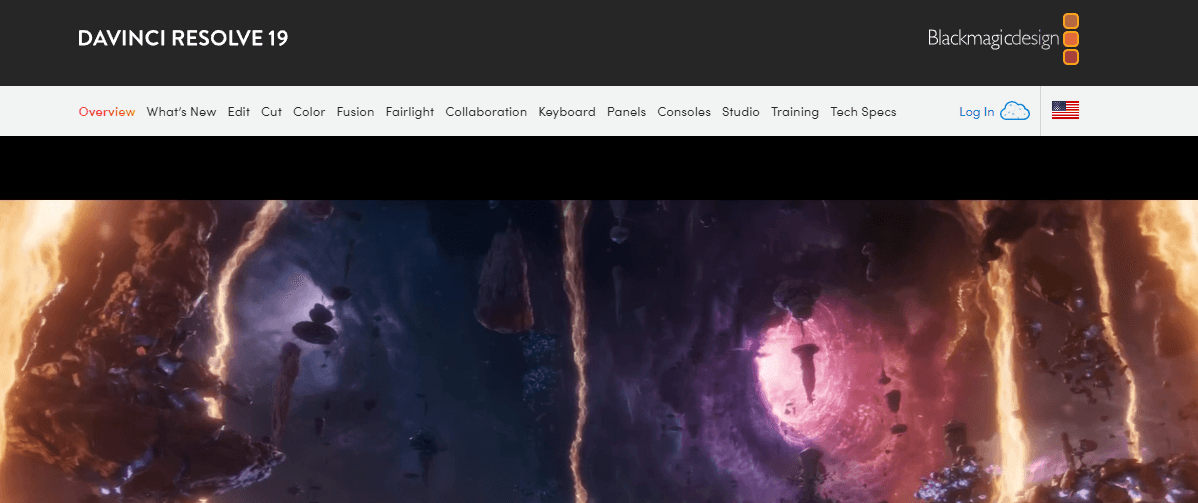Select the Edit page tab
The height and width of the screenshot is (503, 1198).
tap(238, 112)
